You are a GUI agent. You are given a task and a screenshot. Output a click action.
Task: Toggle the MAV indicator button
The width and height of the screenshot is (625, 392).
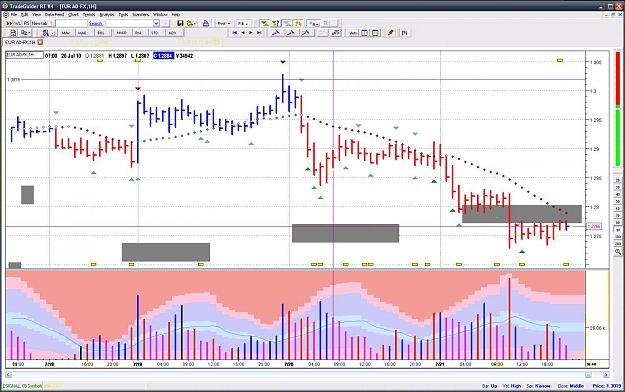coord(66,33)
